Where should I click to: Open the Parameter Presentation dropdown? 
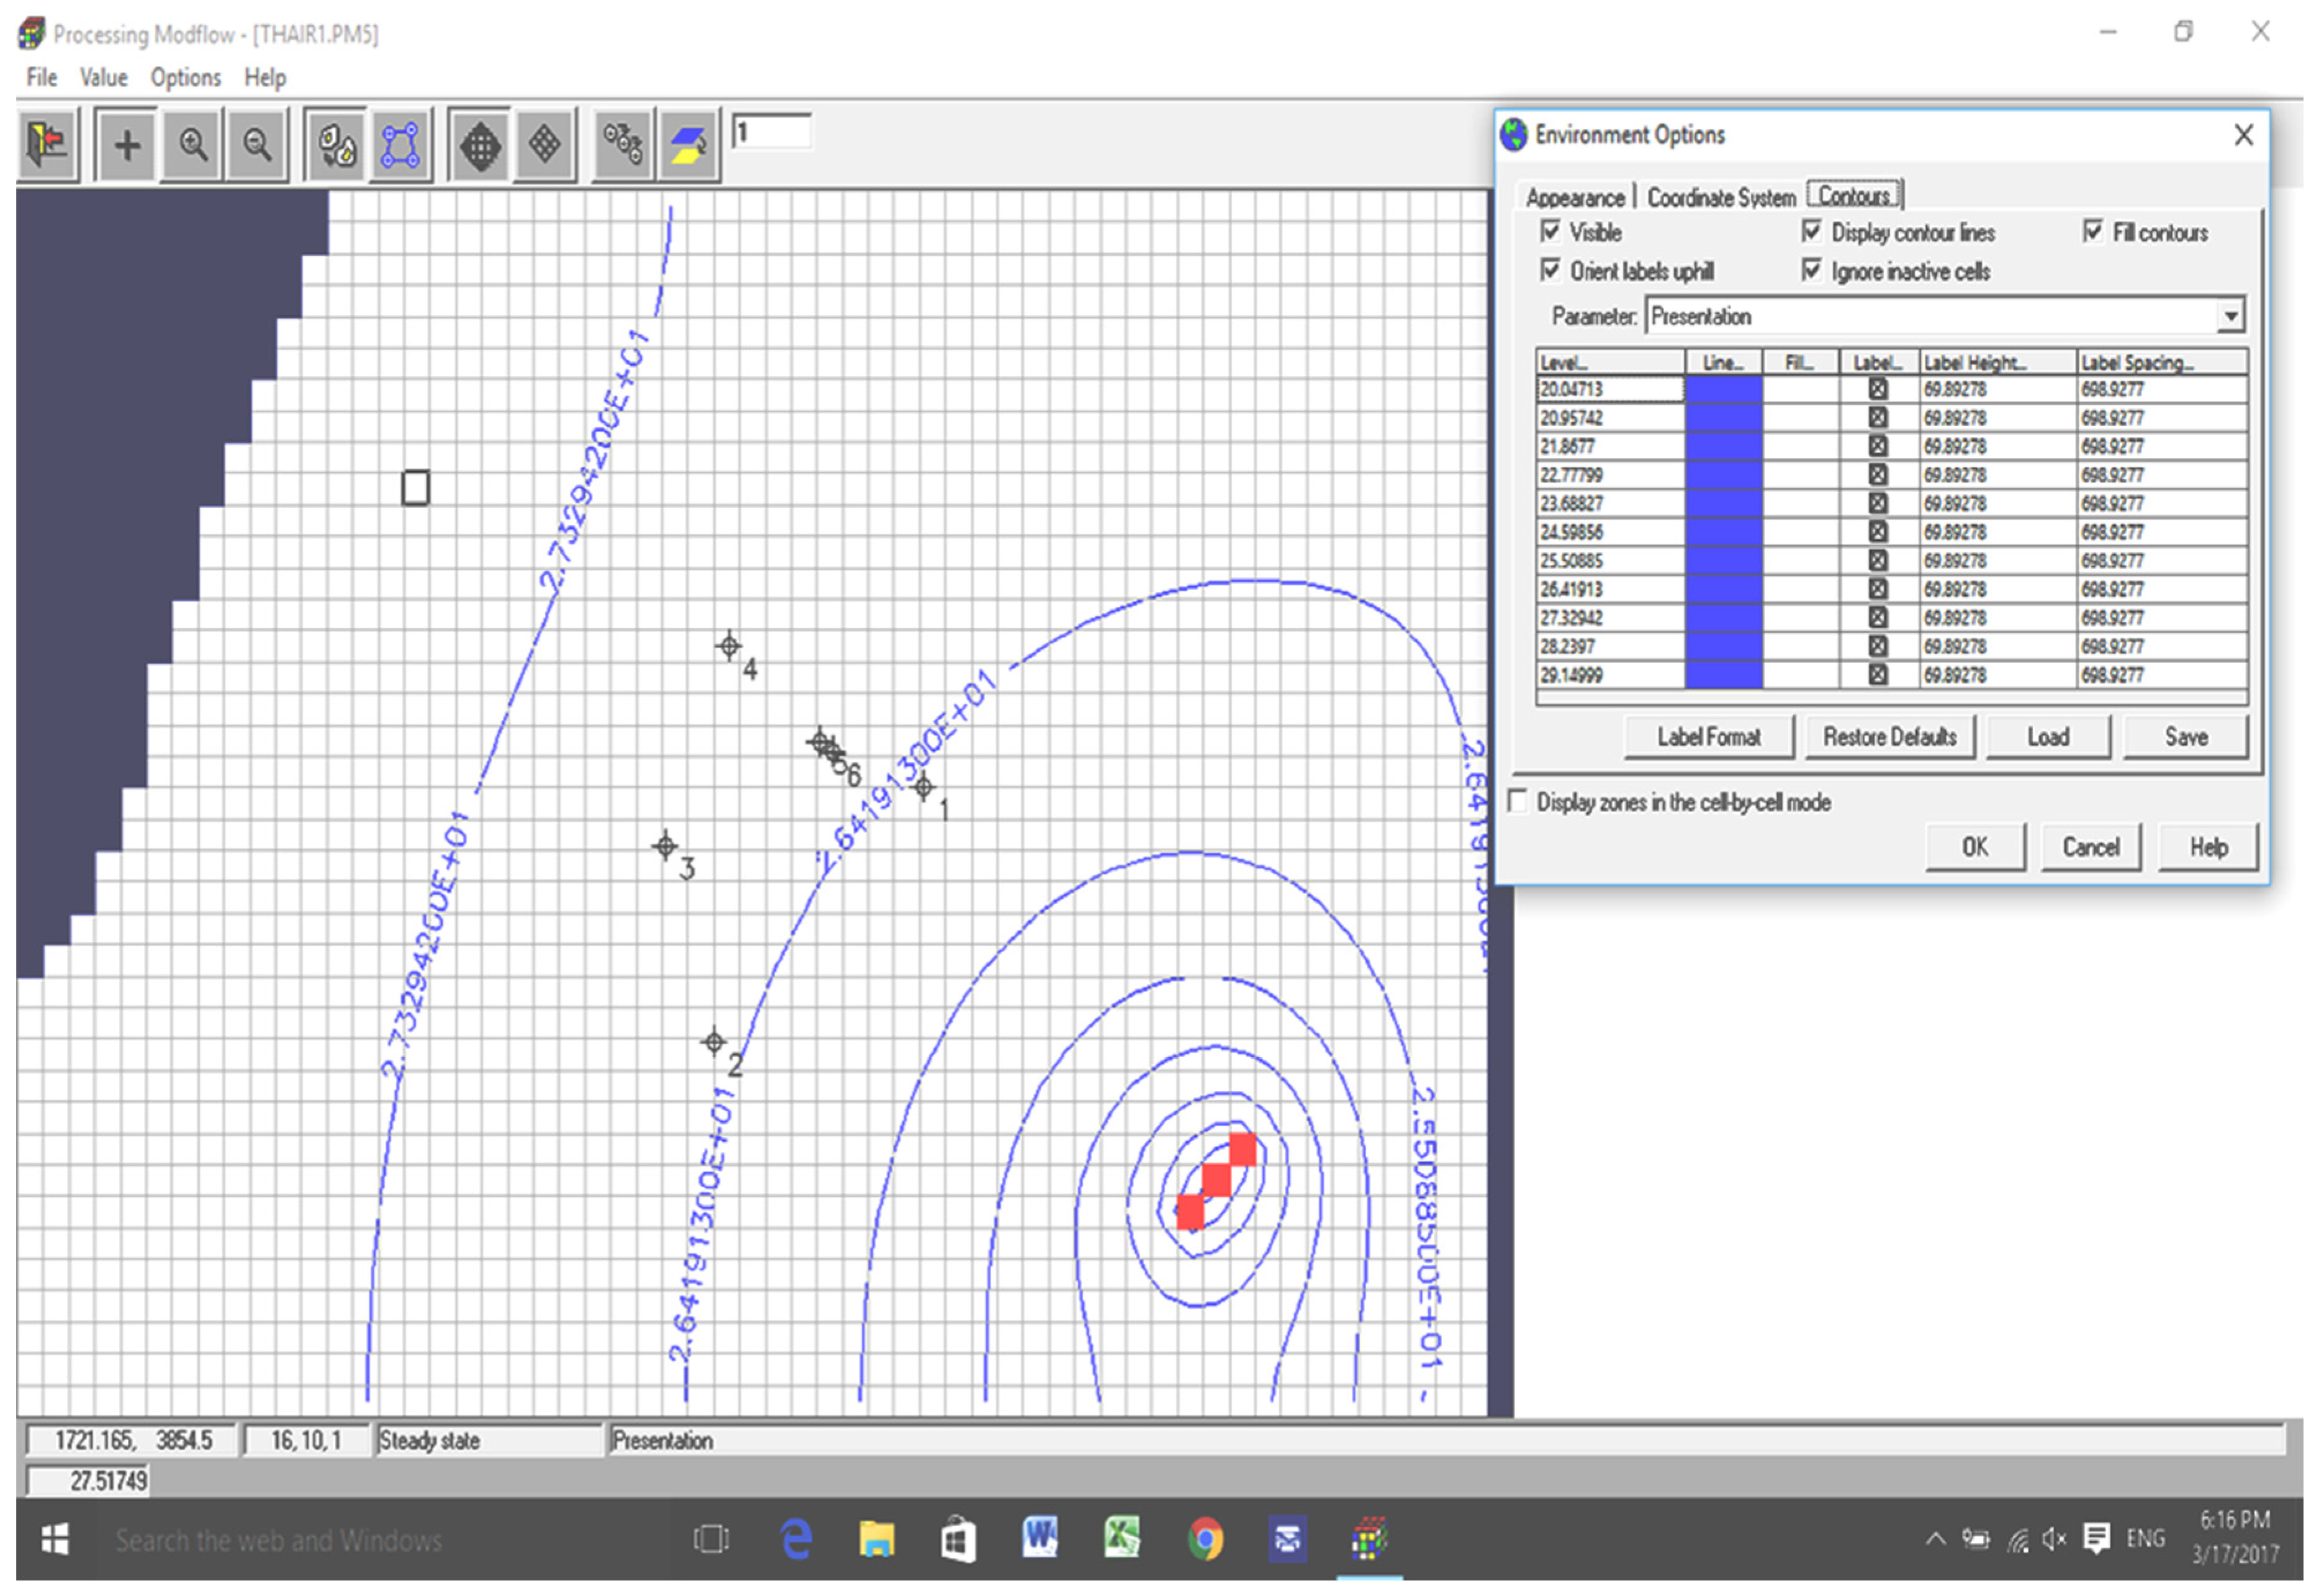tap(2230, 317)
